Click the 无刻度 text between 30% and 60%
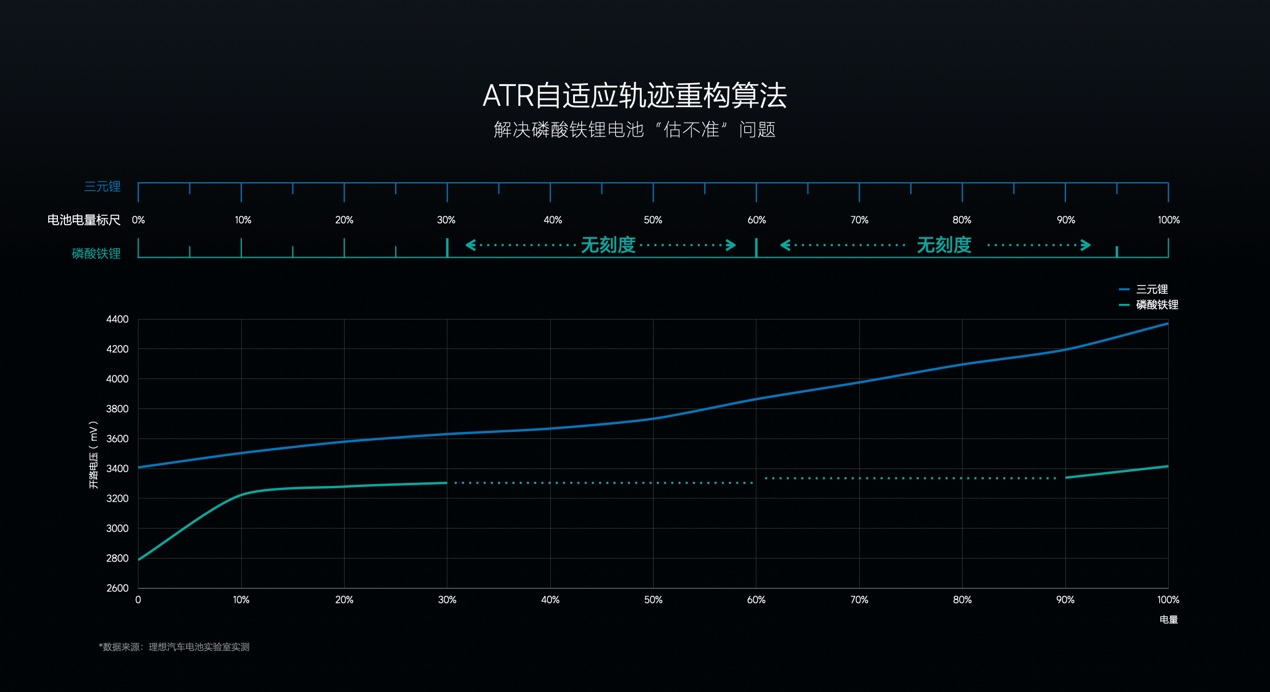Image resolution: width=1270 pixels, height=692 pixels. 608,245
